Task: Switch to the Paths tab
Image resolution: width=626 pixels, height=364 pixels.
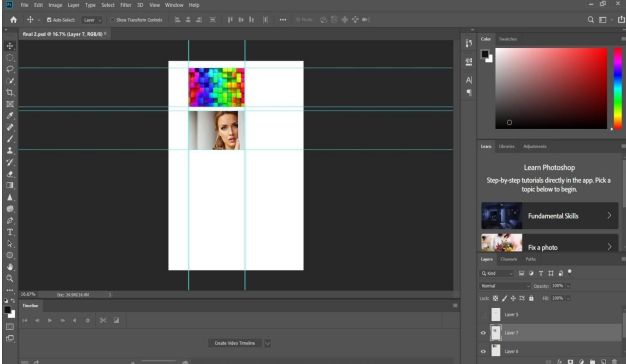Action: point(531,259)
